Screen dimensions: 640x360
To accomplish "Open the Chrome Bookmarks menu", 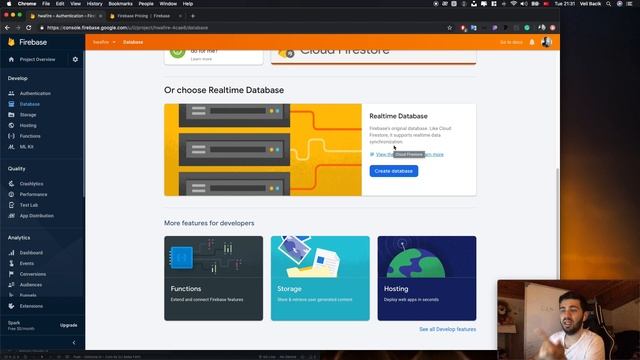I will coord(120,4).
